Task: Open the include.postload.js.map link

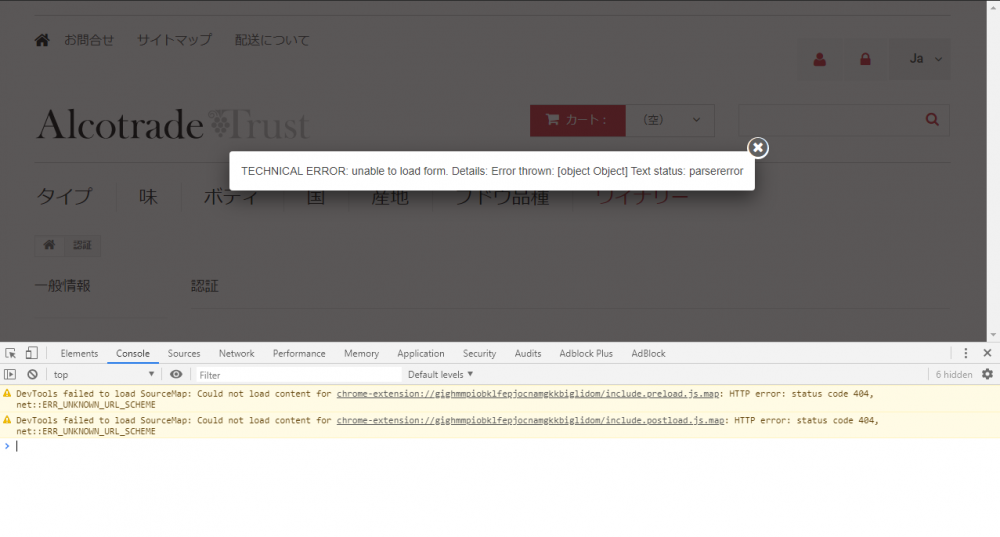Action: coord(531,420)
